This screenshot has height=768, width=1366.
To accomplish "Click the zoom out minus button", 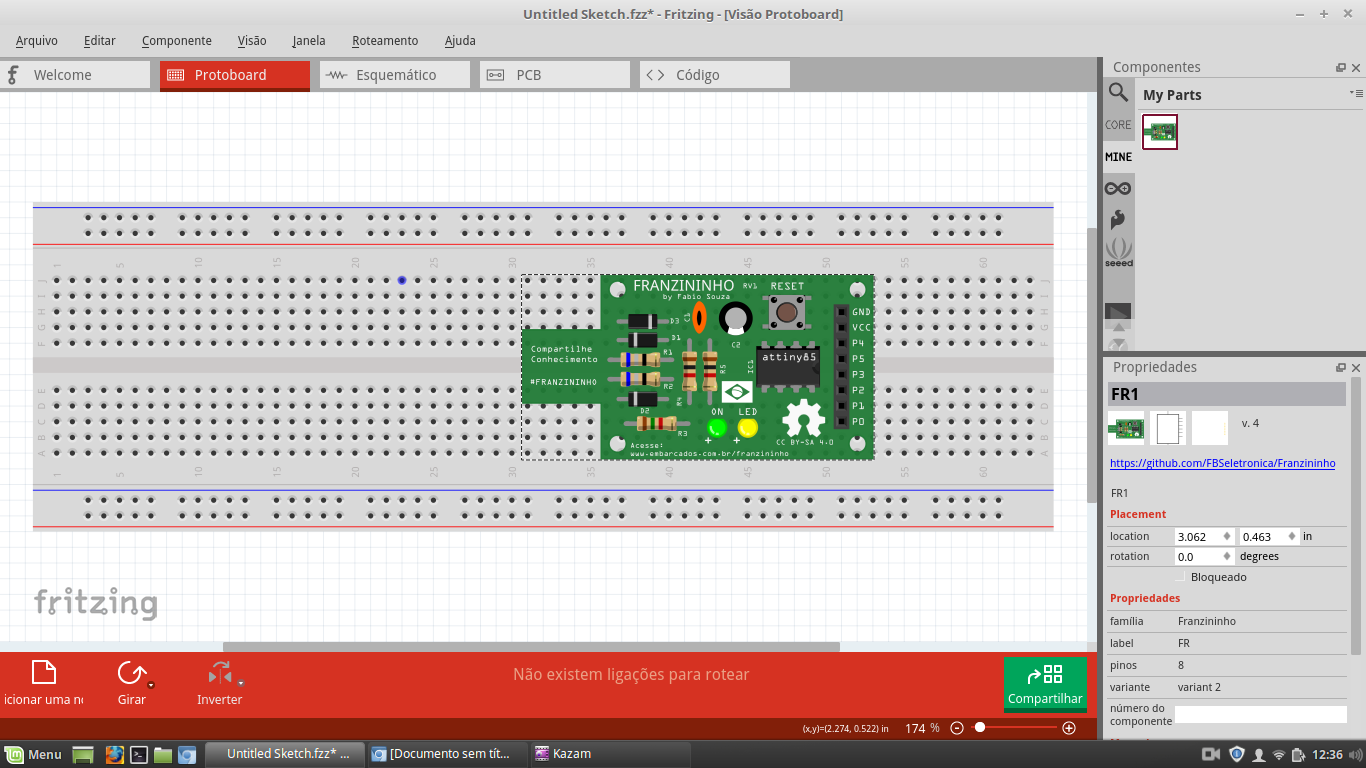I will point(956,728).
